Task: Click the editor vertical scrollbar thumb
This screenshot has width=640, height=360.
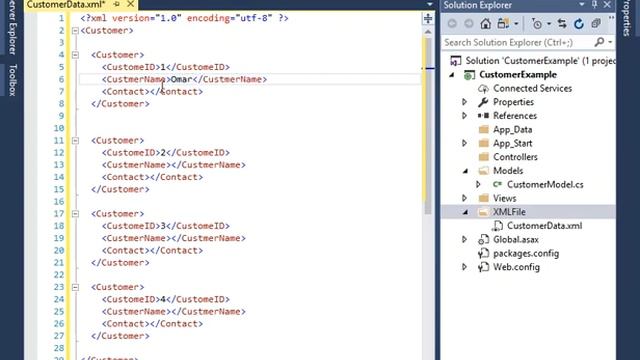Action: coord(428,126)
